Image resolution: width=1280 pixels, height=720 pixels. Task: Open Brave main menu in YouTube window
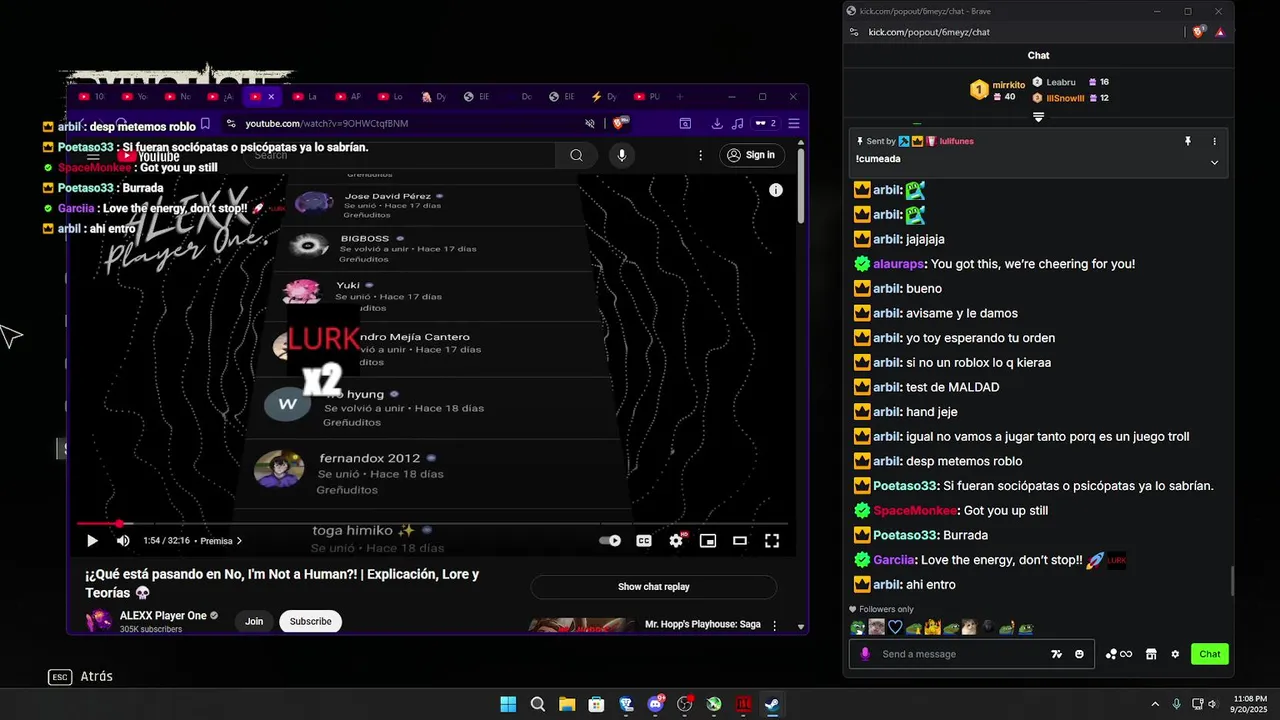point(794,123)
